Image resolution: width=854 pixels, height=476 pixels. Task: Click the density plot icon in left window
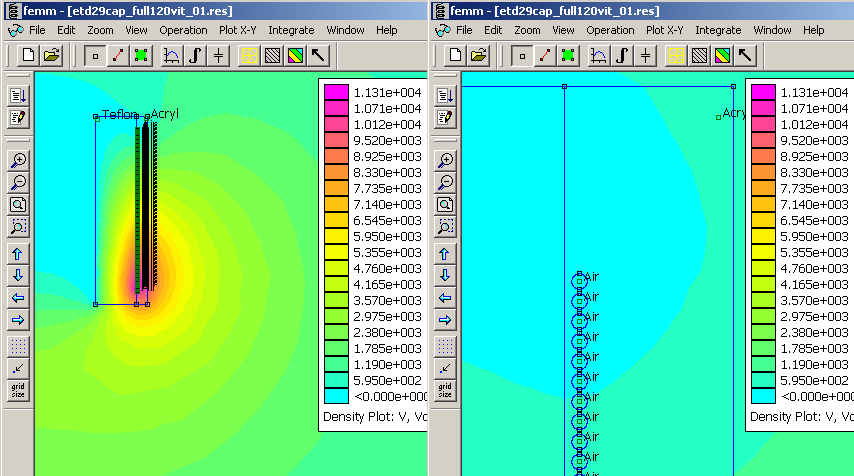295,55
